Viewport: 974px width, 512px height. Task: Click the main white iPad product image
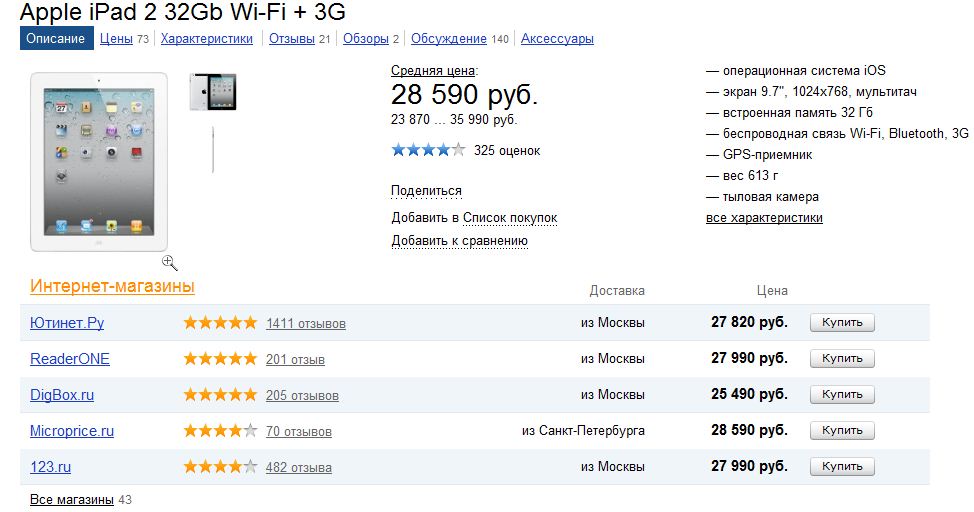point(99,161)
